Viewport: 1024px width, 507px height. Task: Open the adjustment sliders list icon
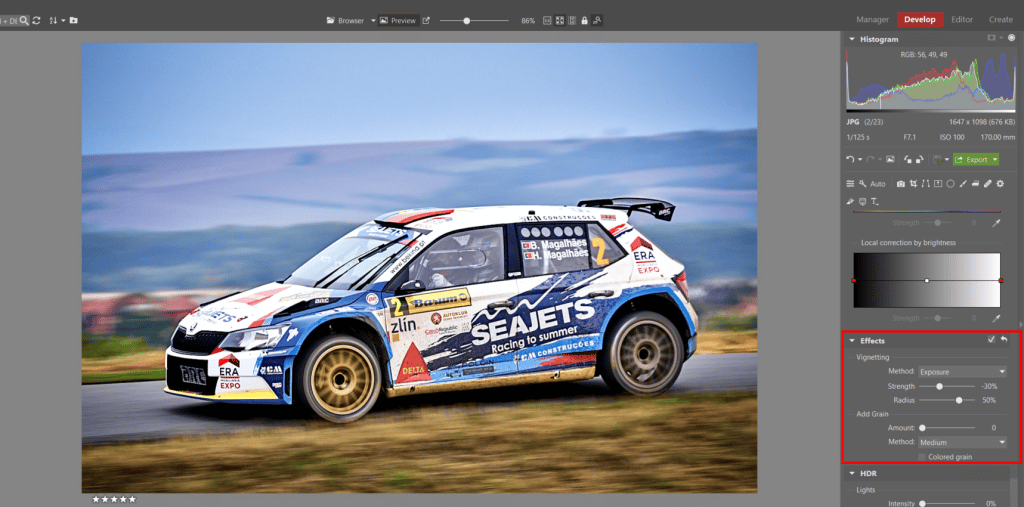(x=850, y=184)
